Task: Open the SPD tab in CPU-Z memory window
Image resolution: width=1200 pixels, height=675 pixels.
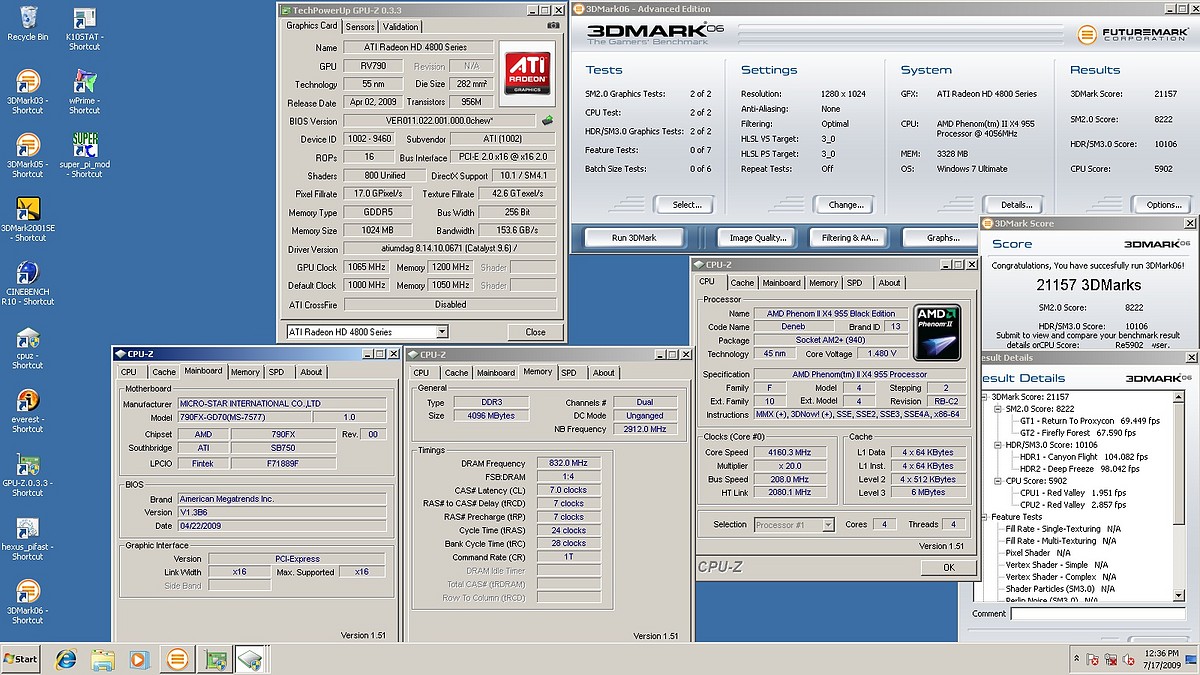Action: 569,373
